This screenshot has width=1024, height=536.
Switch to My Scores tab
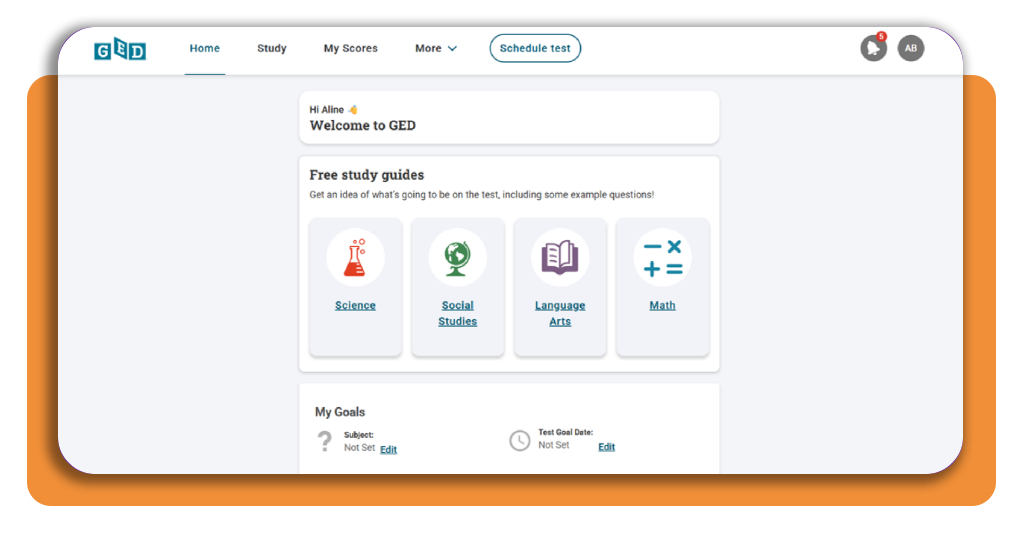(351, 48)
